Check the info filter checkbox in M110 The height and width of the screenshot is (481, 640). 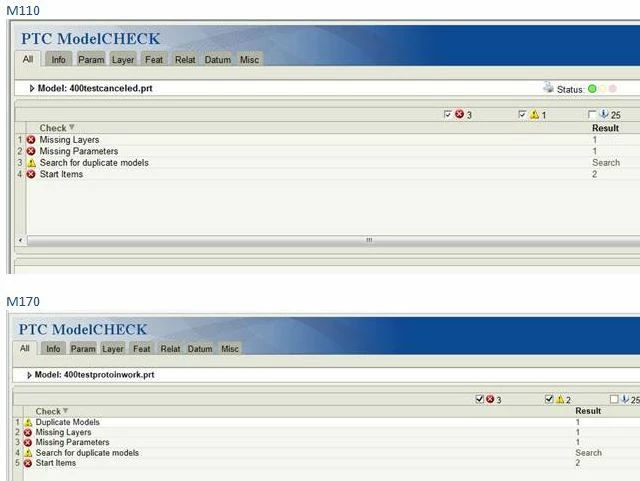pos(592,114)
